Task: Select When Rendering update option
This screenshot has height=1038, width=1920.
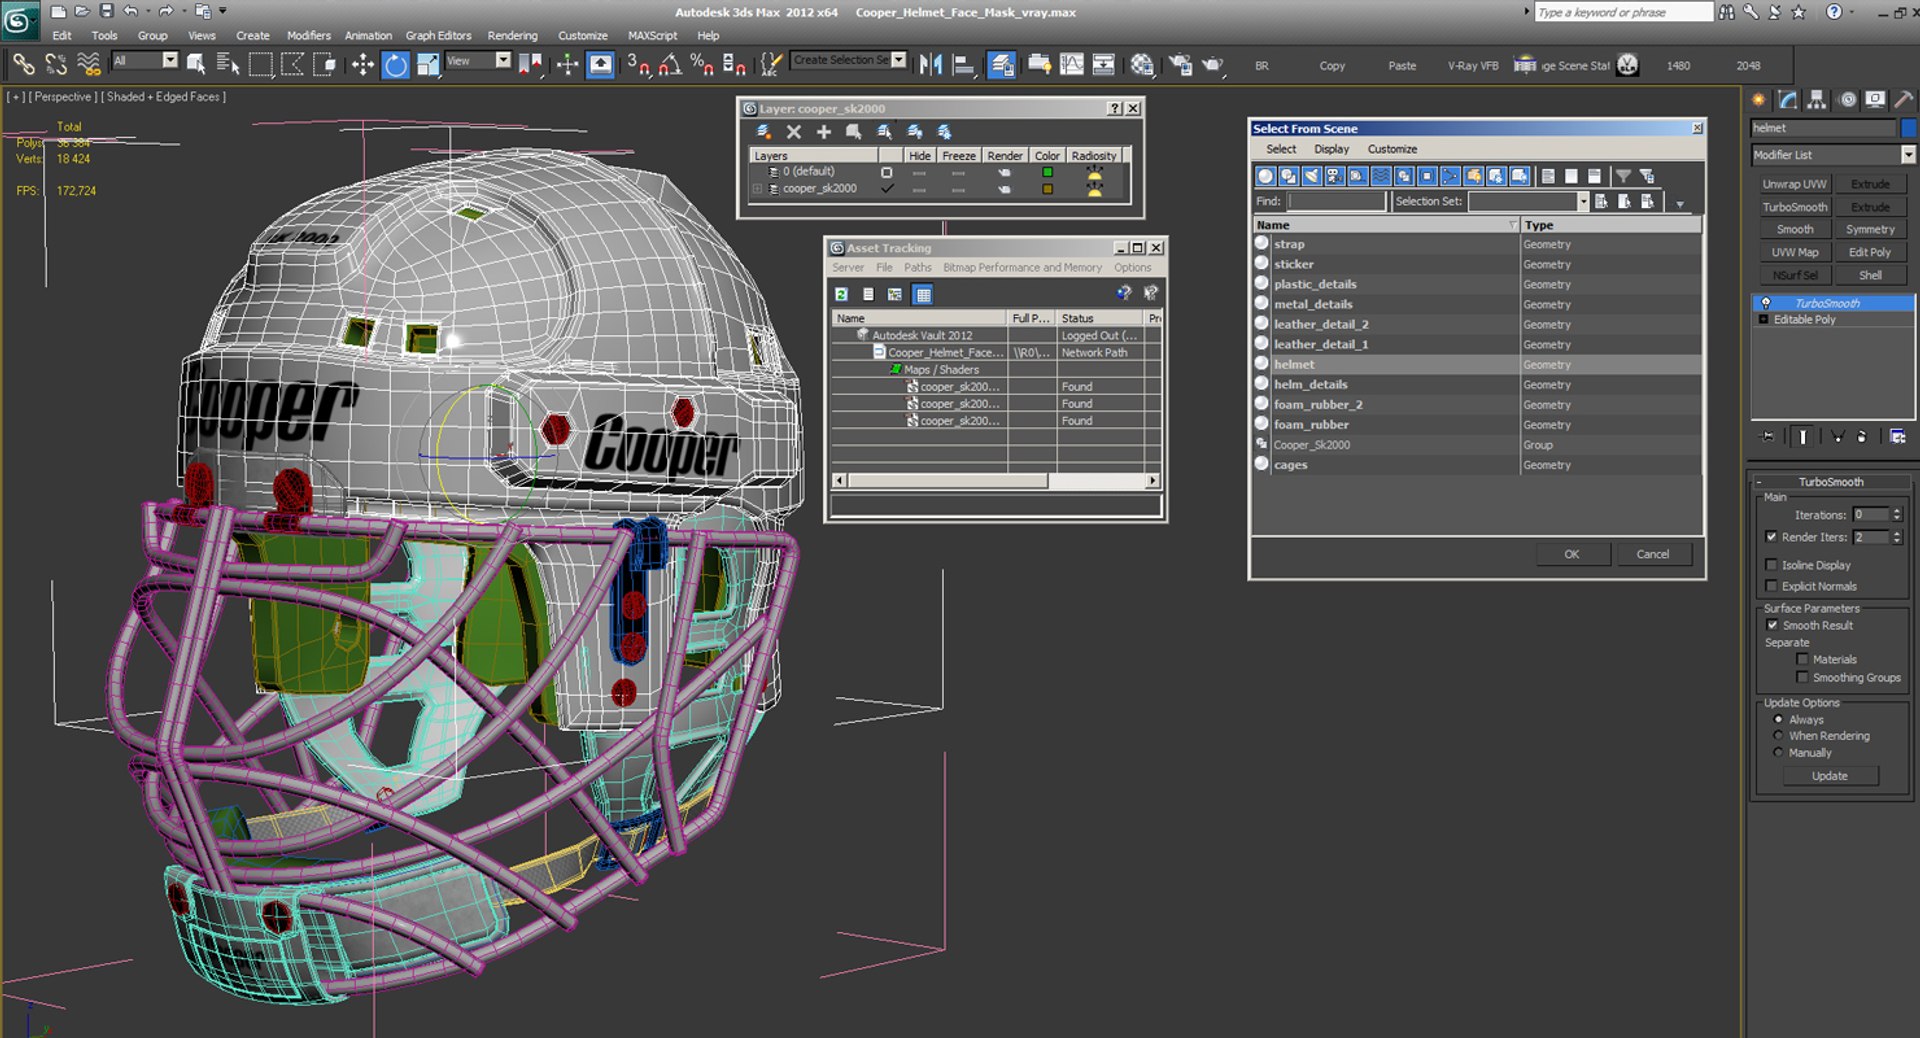Action: pos(1778,735)
